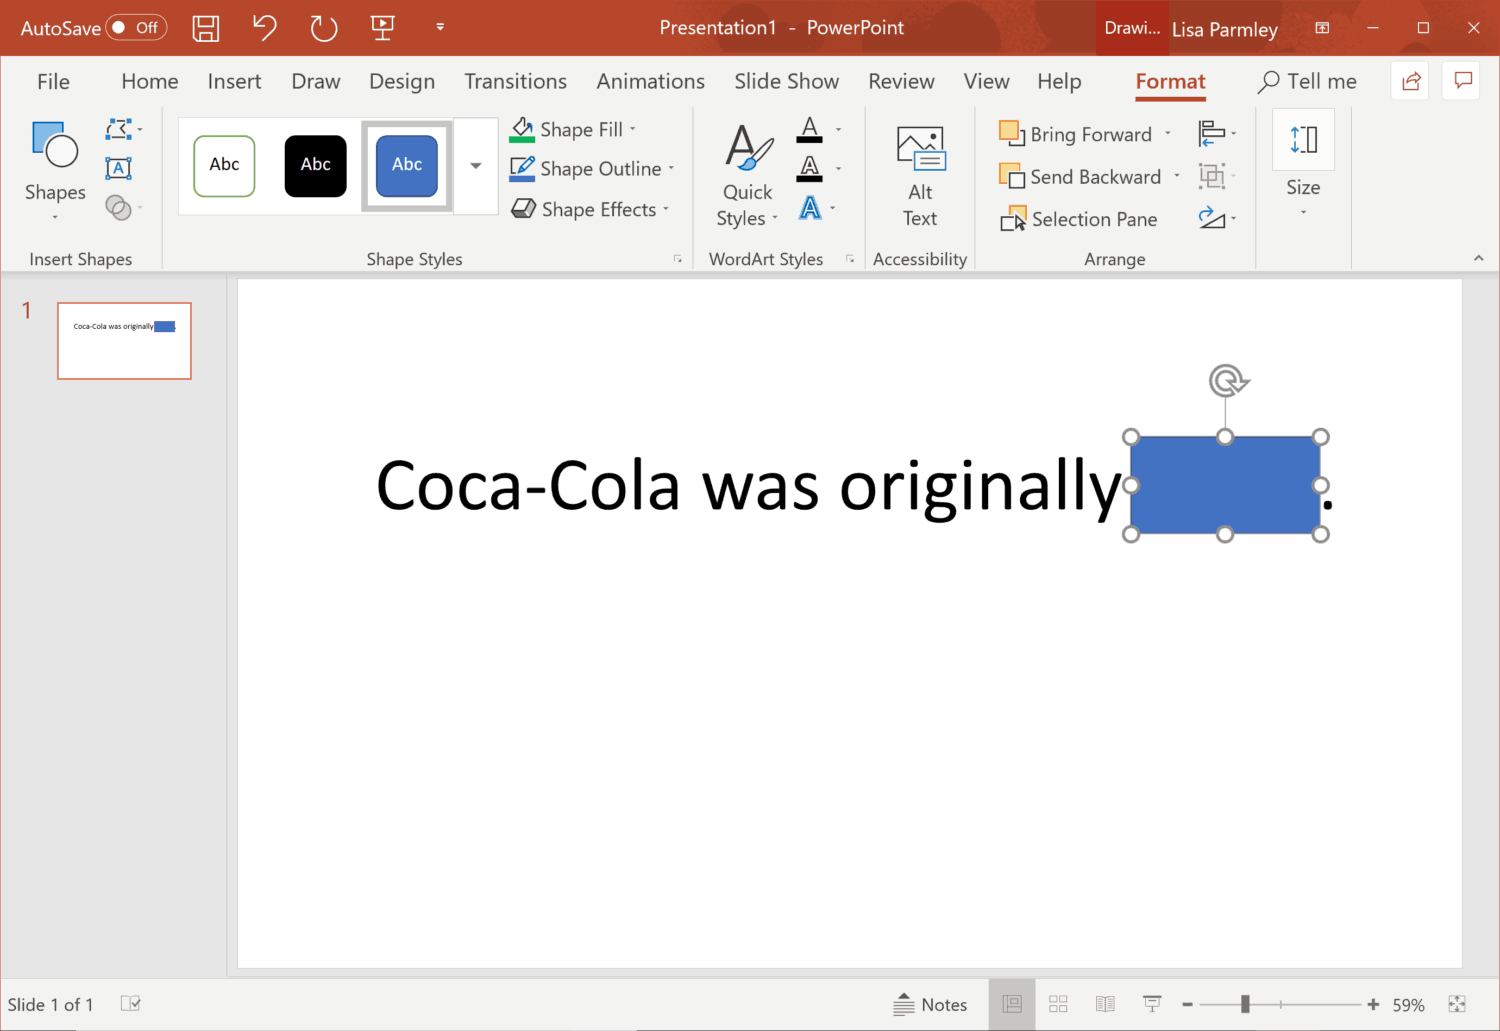
Task: Apply the blue Abc shape style
Action: [x=407, y=165]
